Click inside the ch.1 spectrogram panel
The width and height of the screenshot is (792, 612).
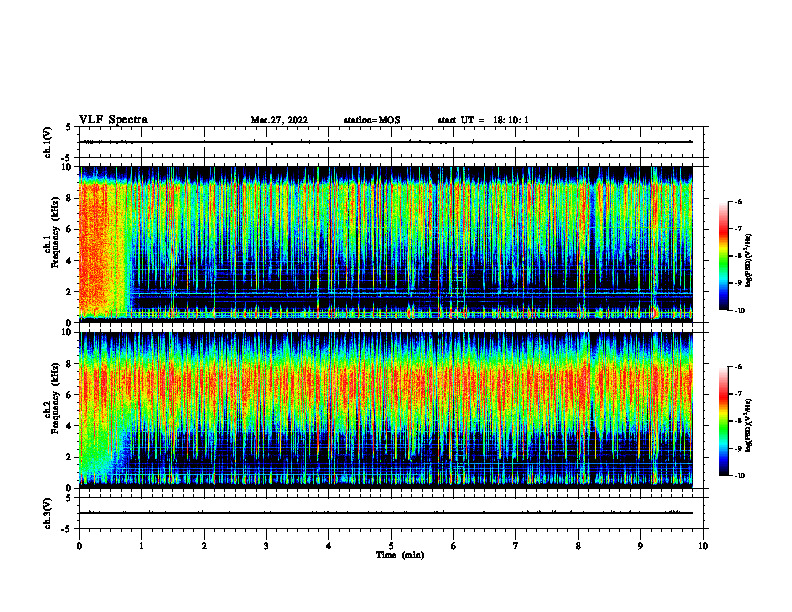(386, 244)
